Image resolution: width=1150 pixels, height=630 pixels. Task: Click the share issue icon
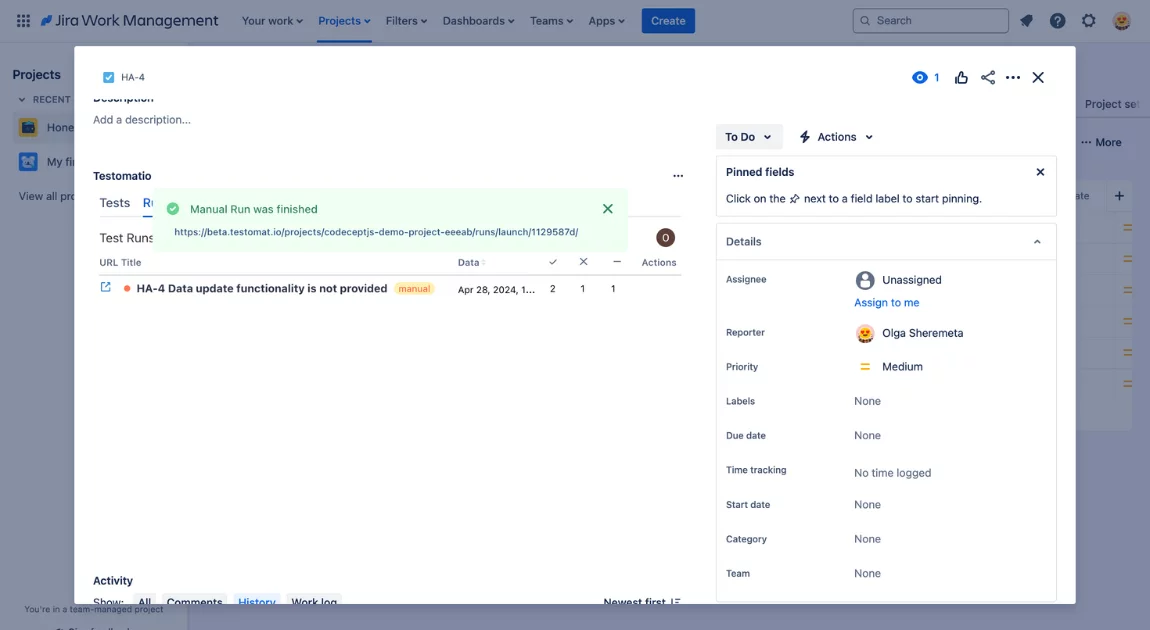click(x=988, y=78)
